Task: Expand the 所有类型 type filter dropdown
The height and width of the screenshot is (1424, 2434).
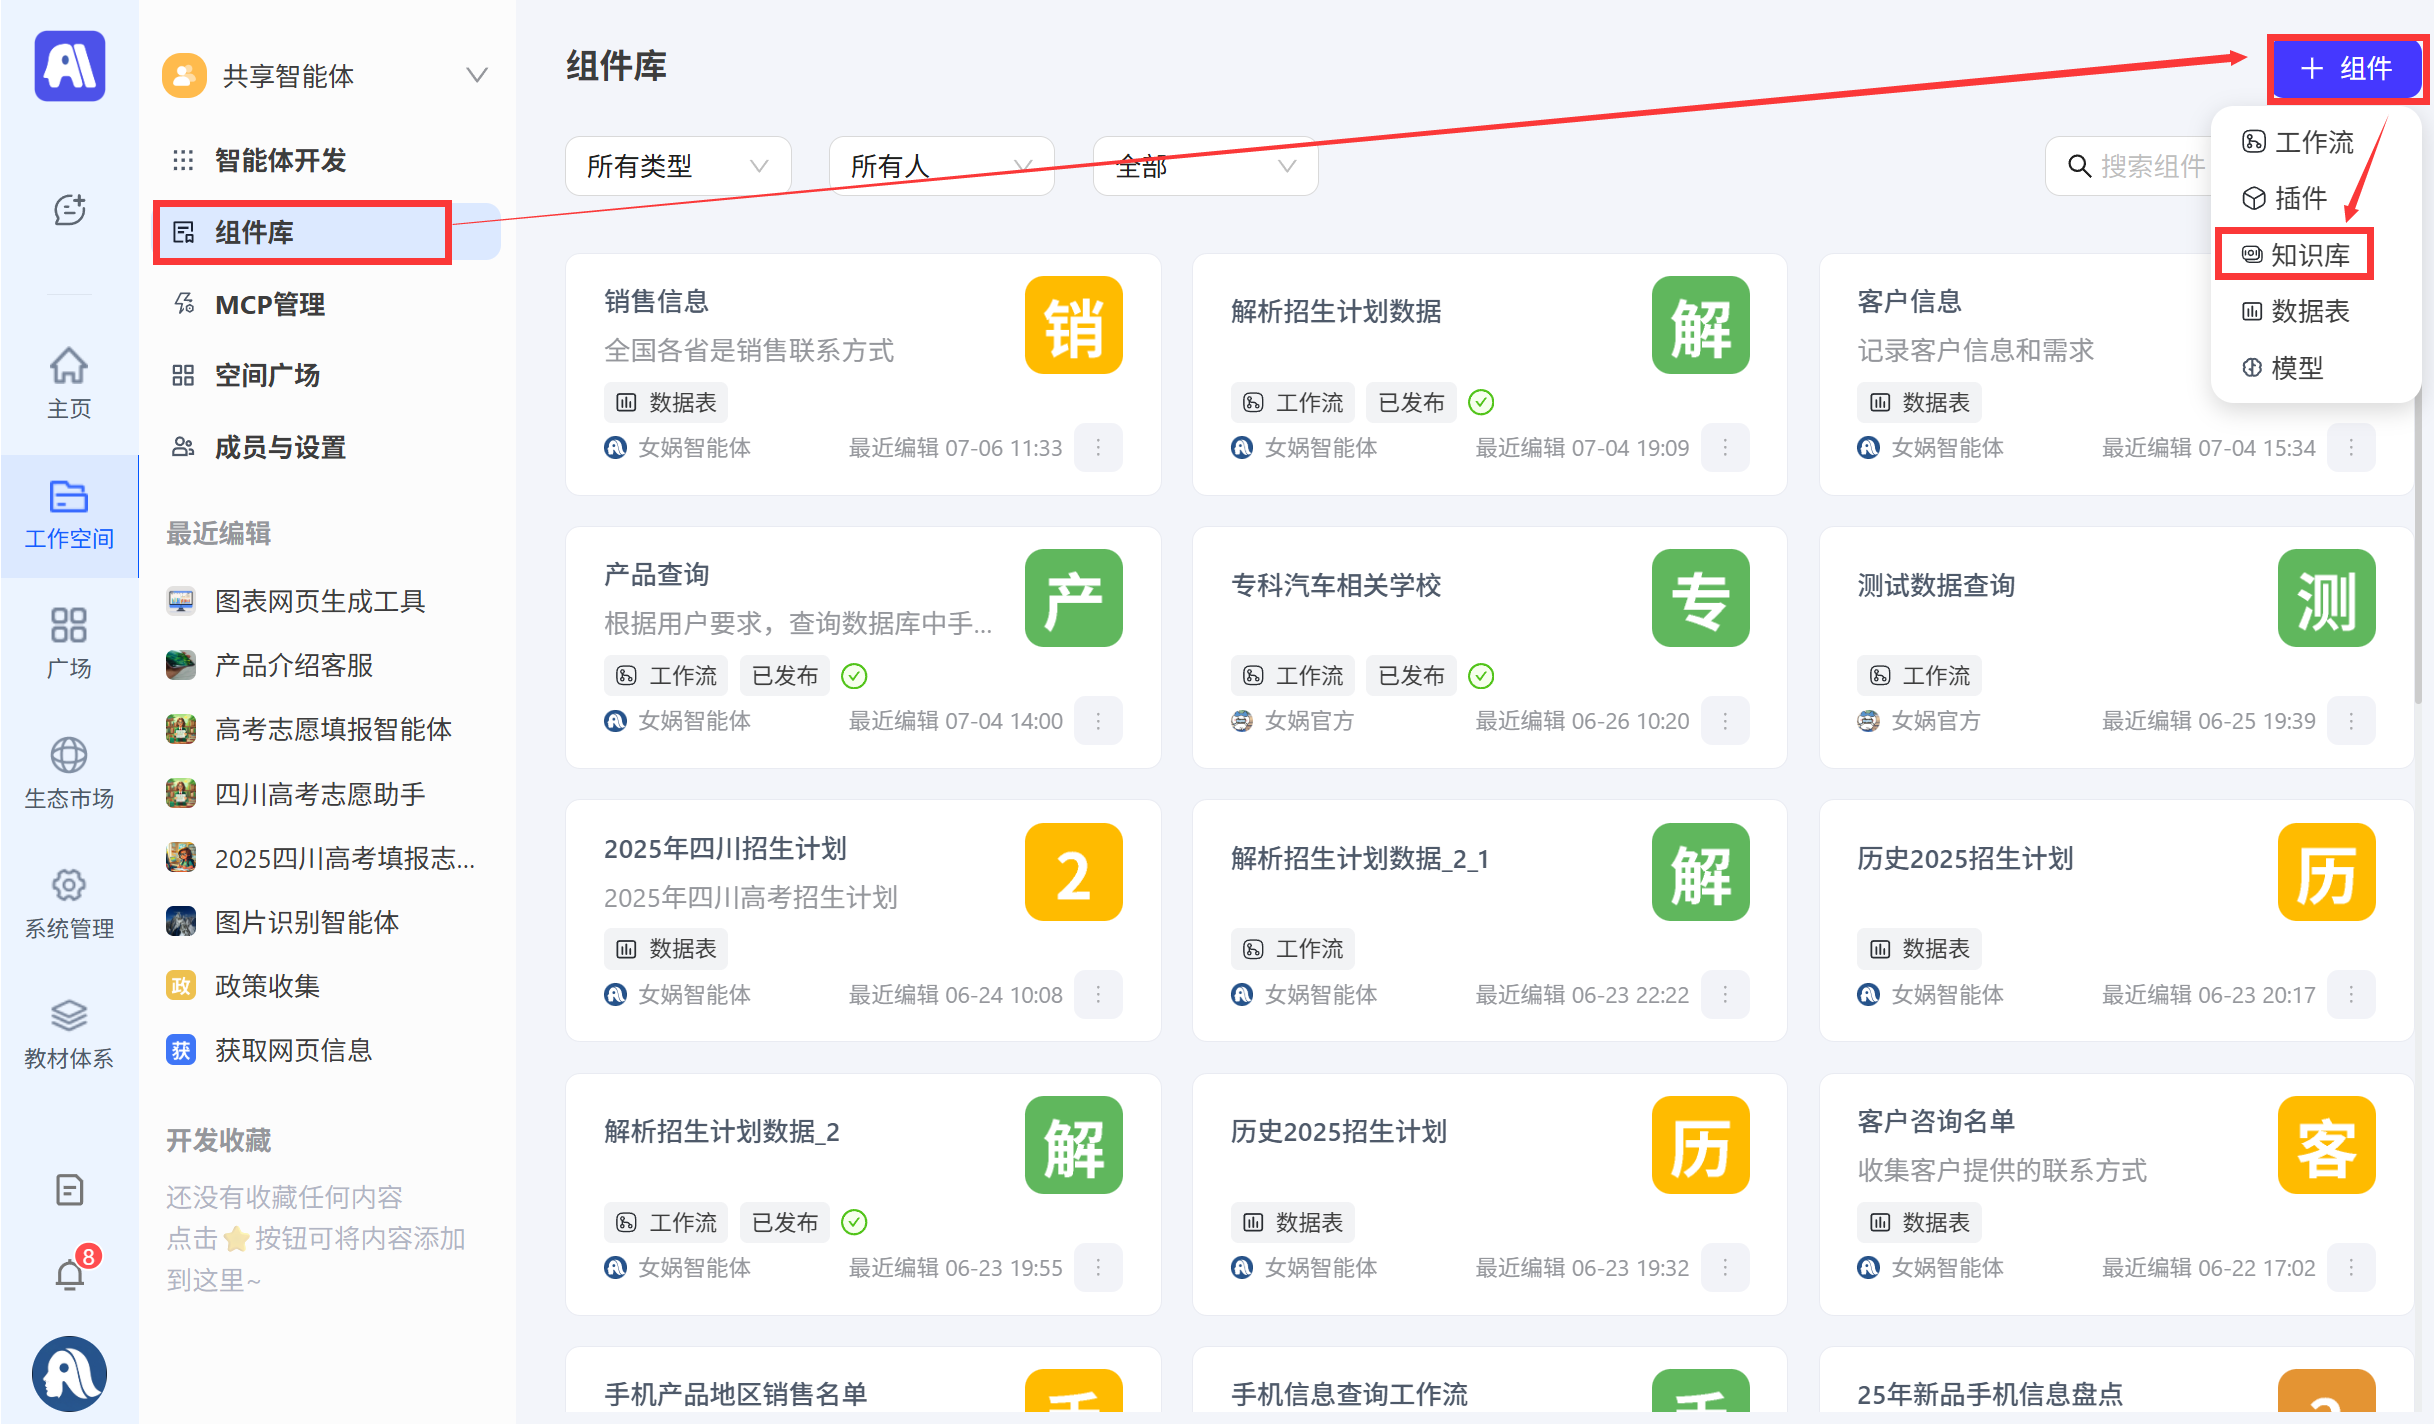Action: (678, 166)
